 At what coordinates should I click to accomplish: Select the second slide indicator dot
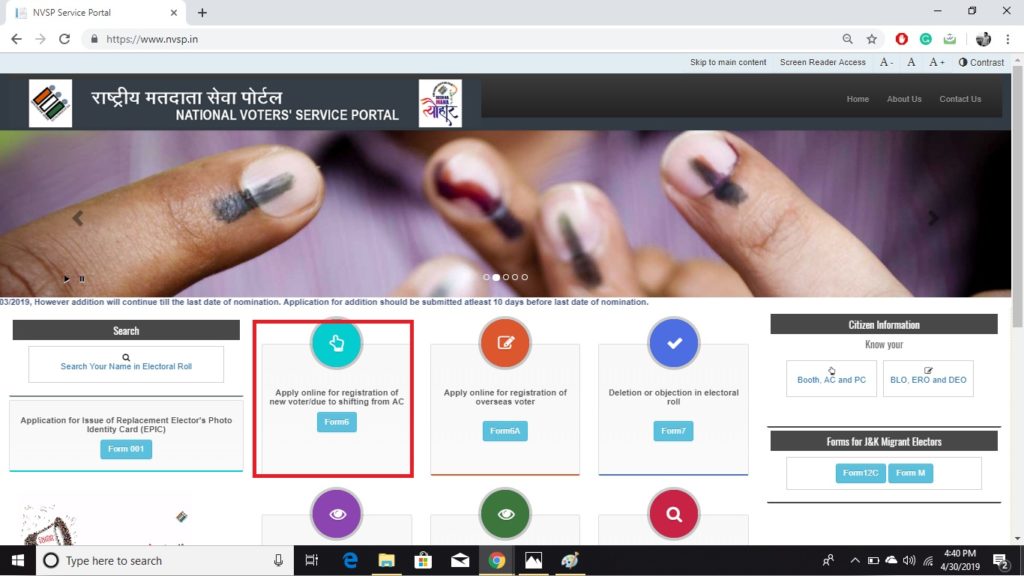pyautogui.click(x=496, y=277)
